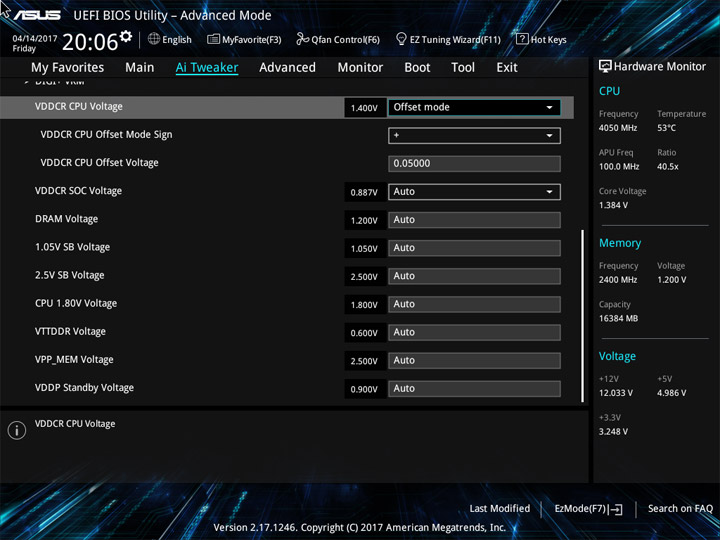Select the VTTDDR Voltage label
Viewport: 720px width, 540px height.
coord(70,331)
